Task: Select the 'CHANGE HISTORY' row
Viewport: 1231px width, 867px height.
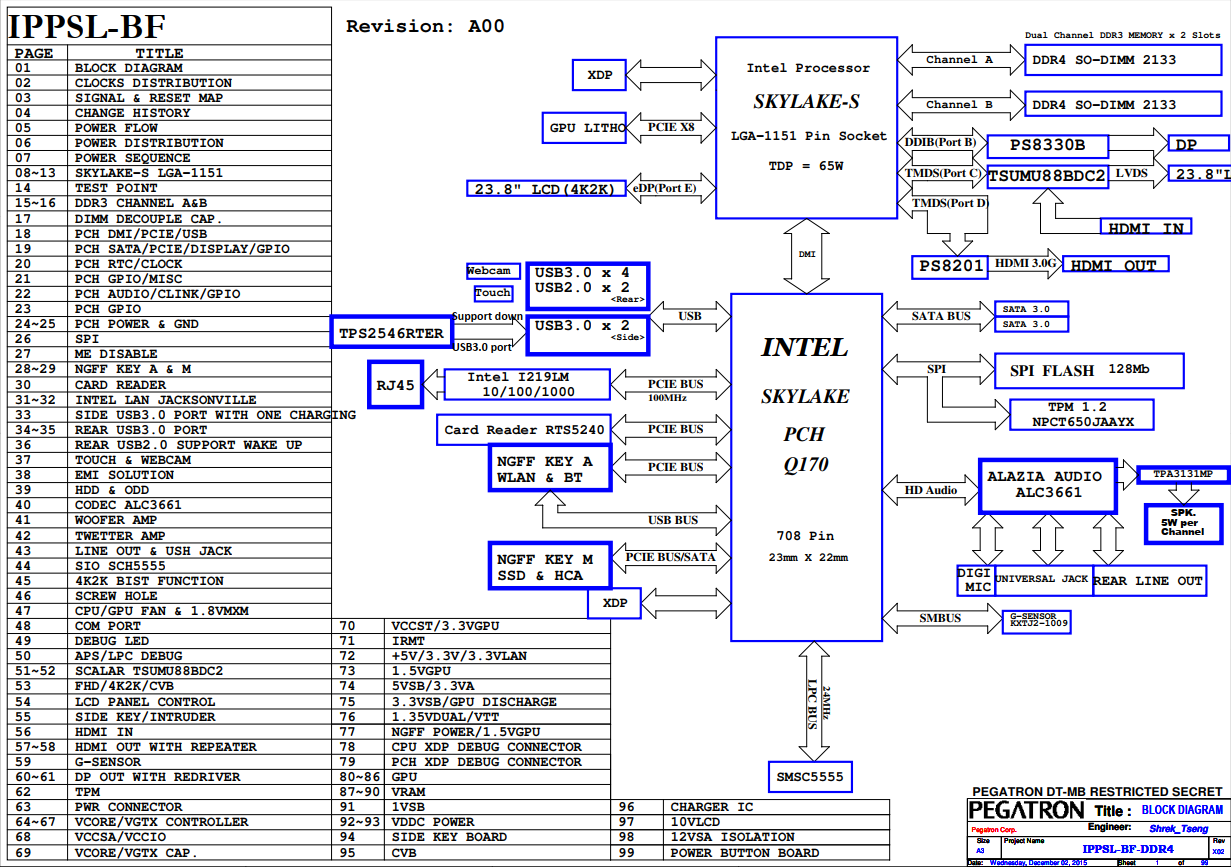Action: [170, 113]
